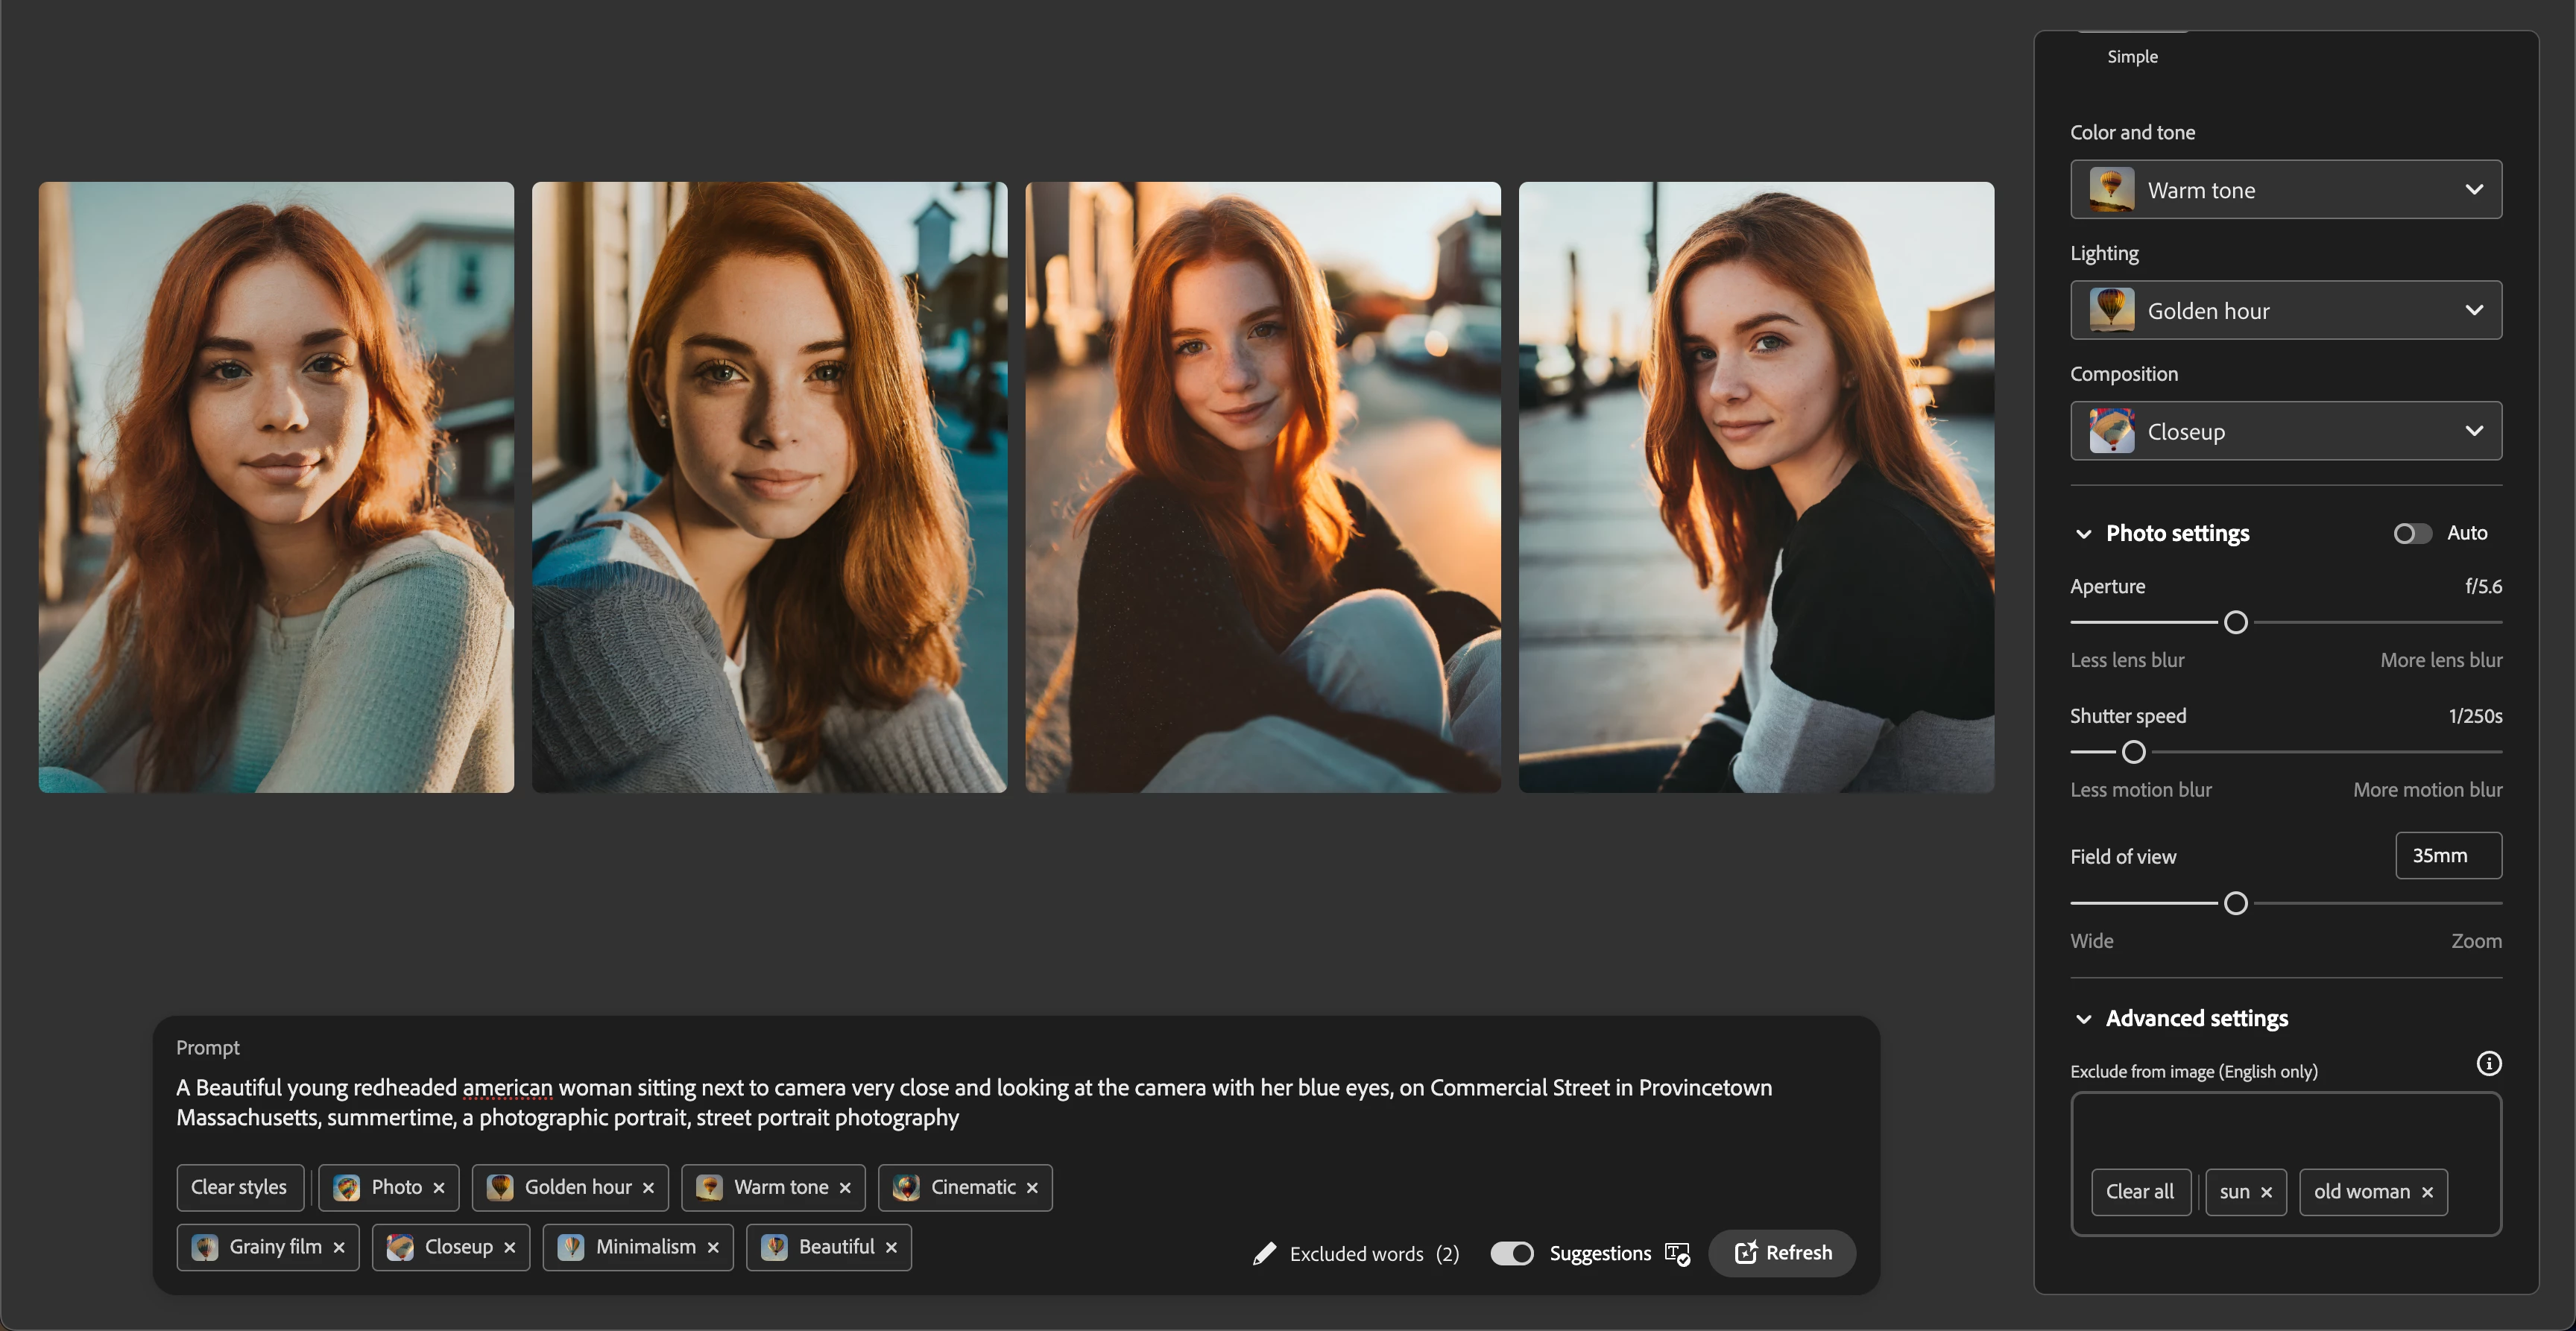
Task: Remove the 'old woman' excluded word
Action: click(x=2427, y=1192)
